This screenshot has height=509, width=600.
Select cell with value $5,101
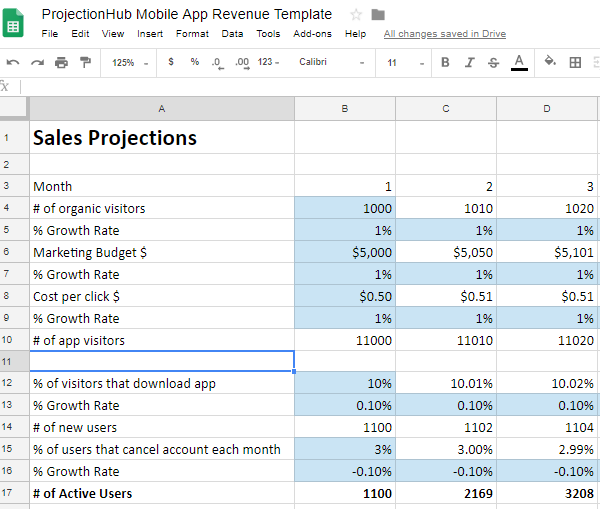point(547,252)
